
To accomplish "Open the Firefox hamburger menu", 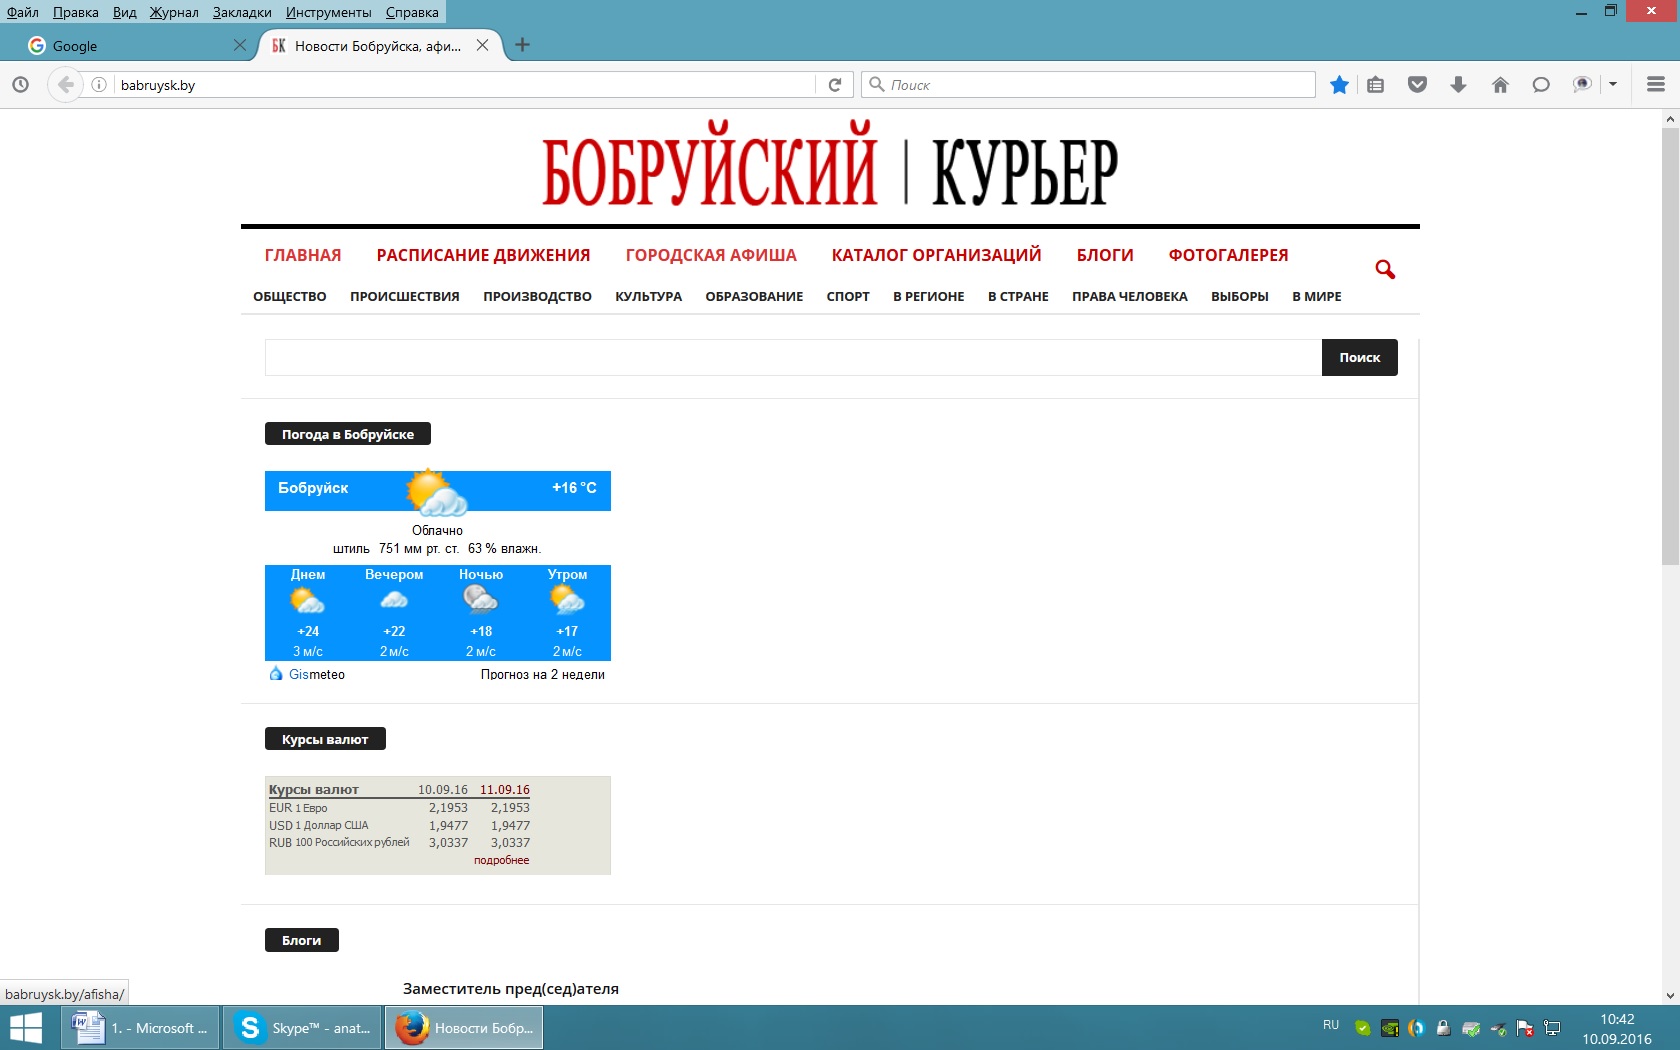I will [1656, 85].
